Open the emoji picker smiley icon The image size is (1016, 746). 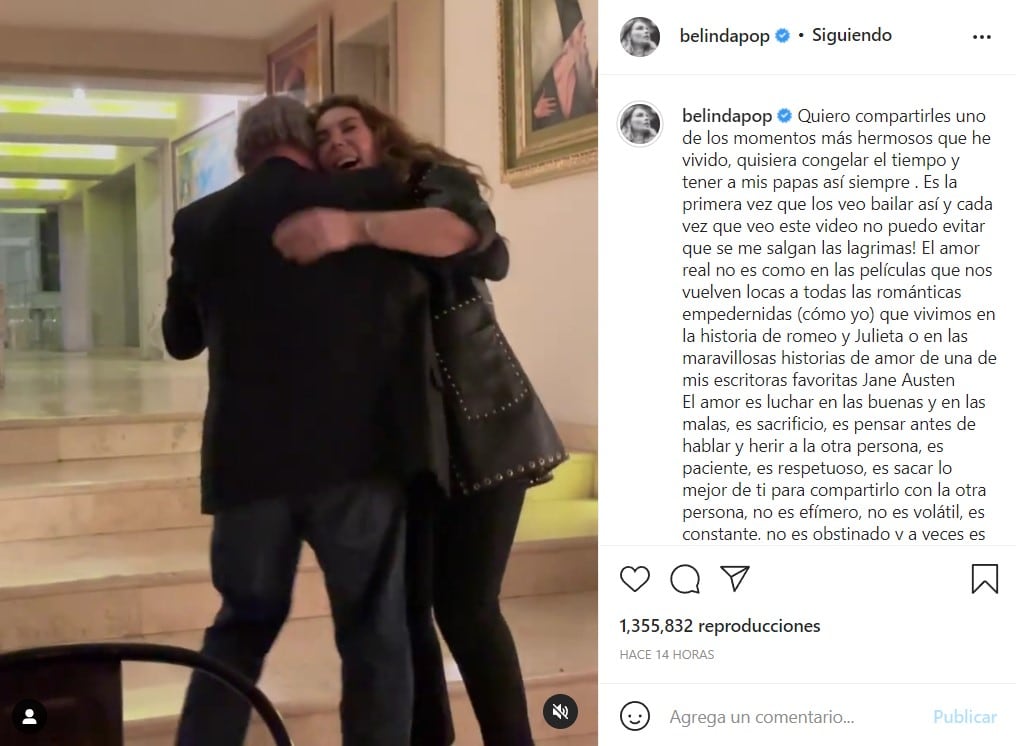634,716
